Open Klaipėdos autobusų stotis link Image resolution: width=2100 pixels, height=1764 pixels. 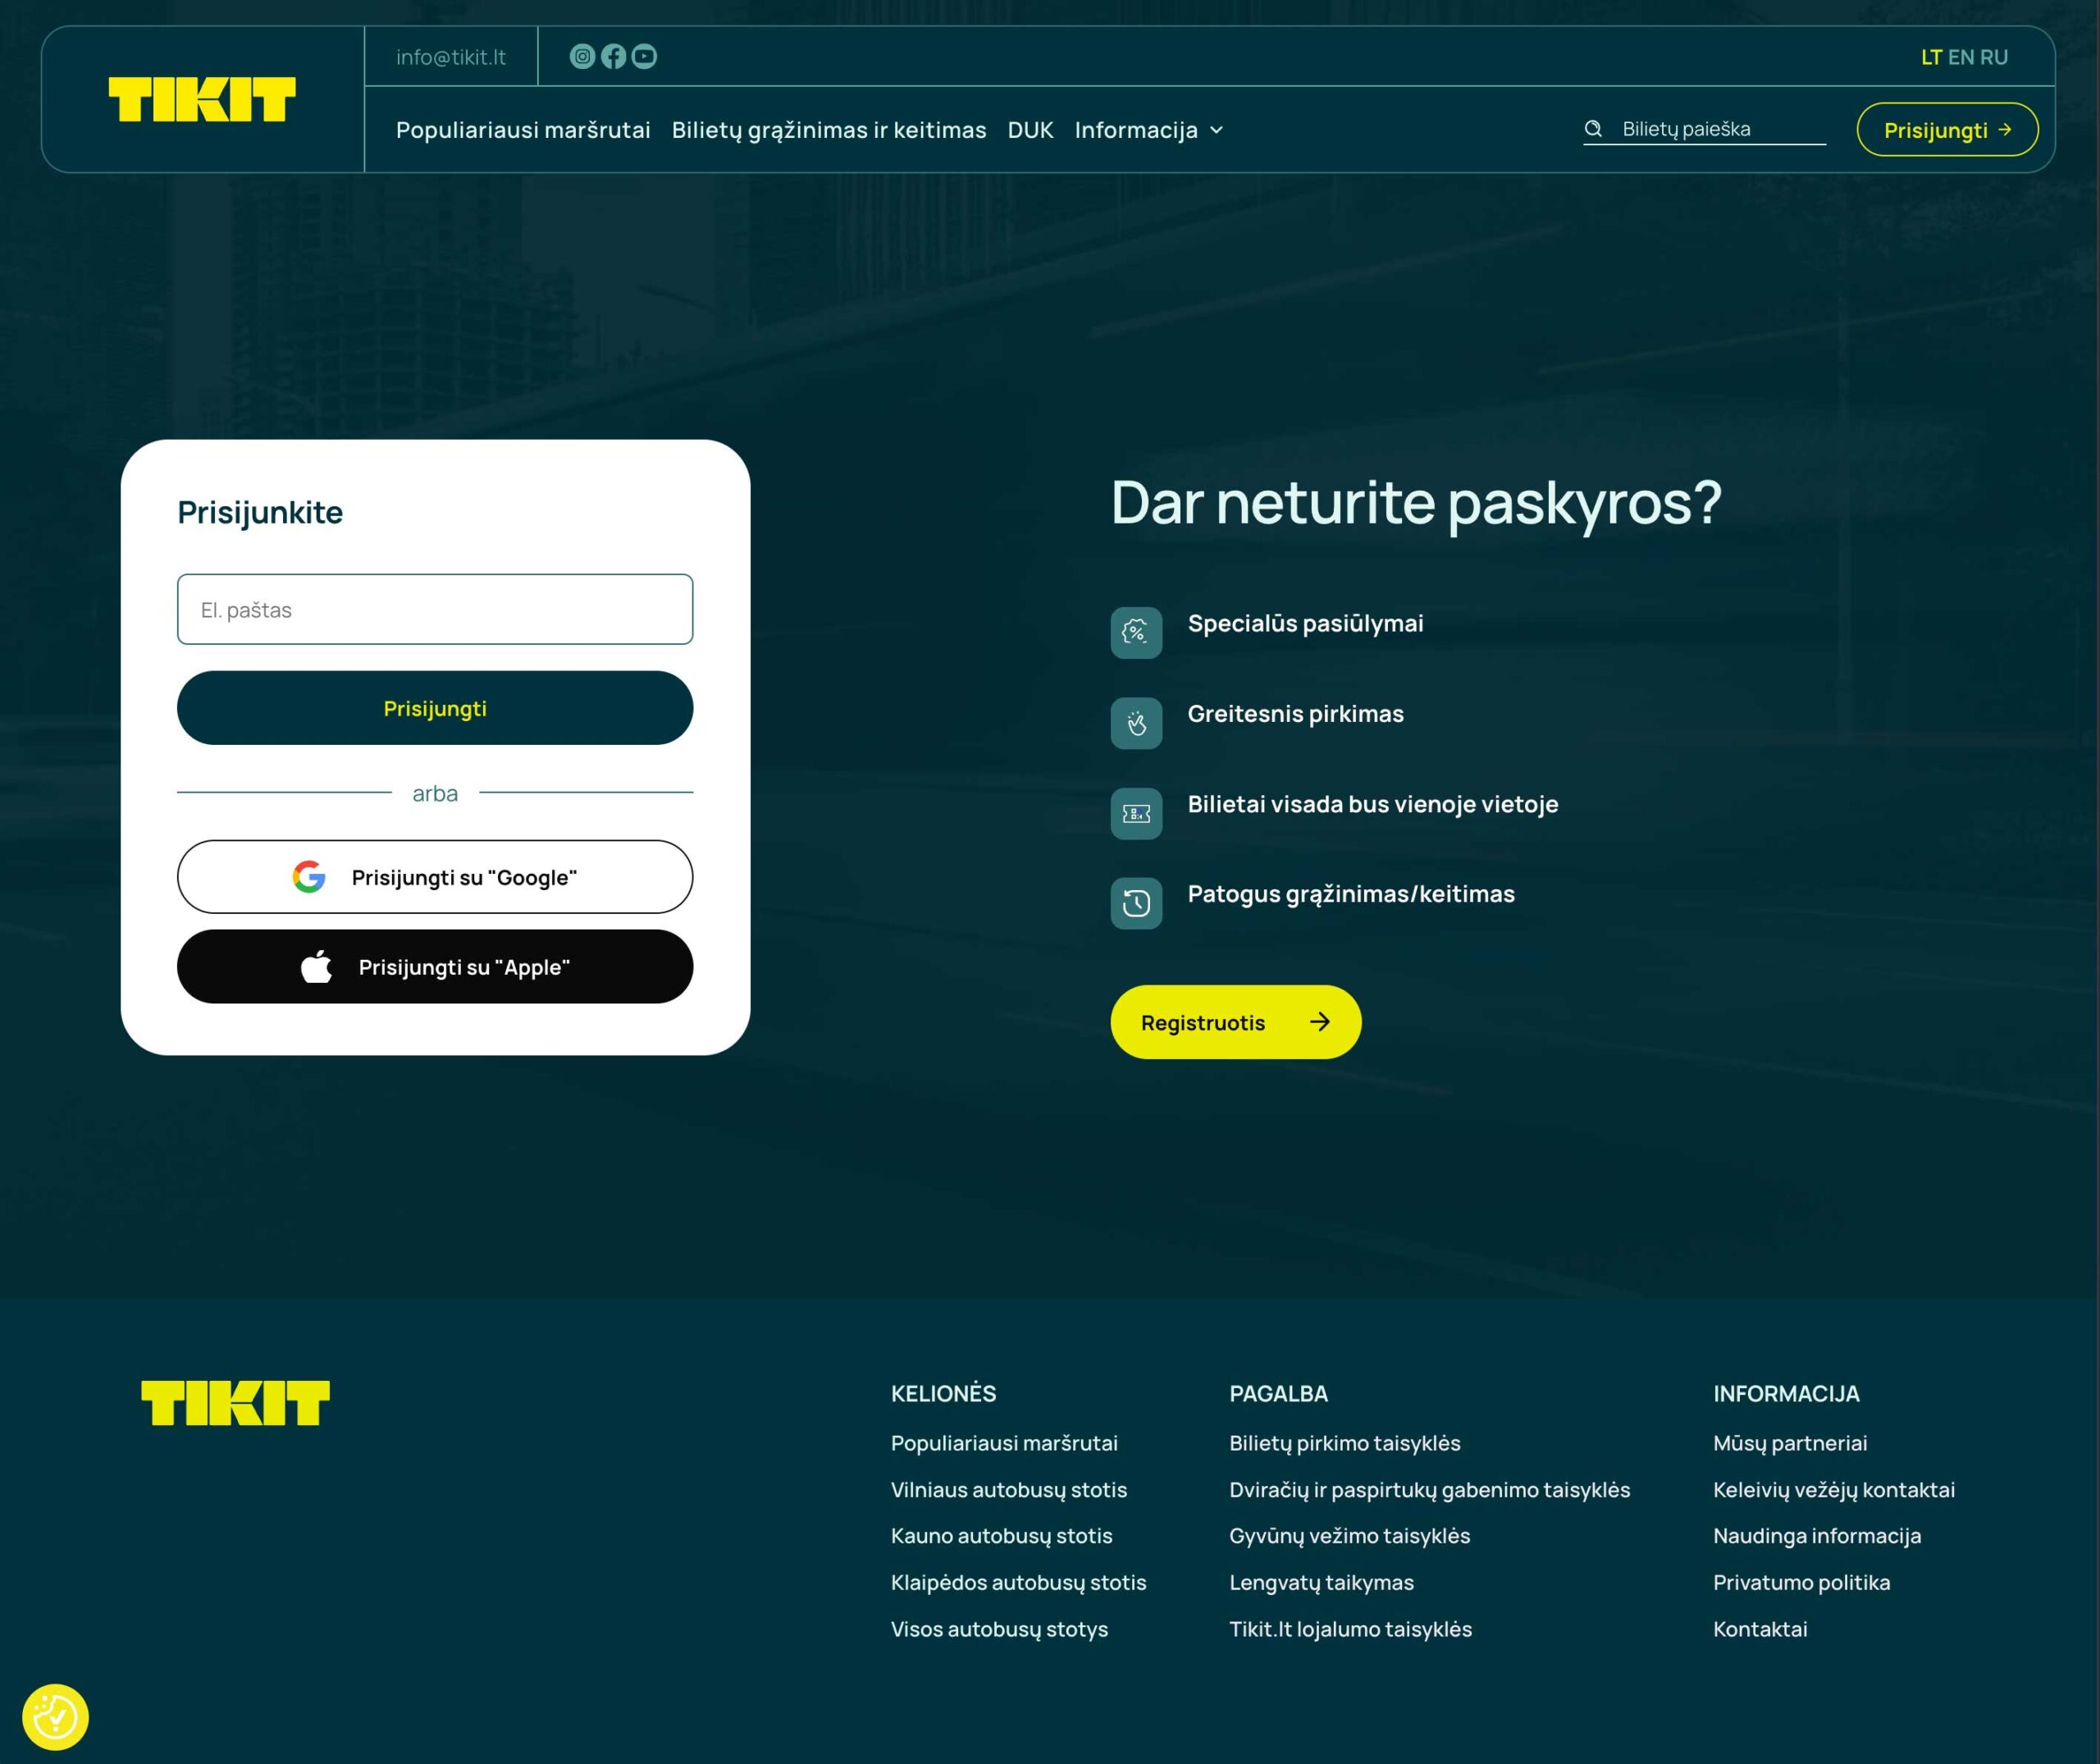click(1019, 1583)
